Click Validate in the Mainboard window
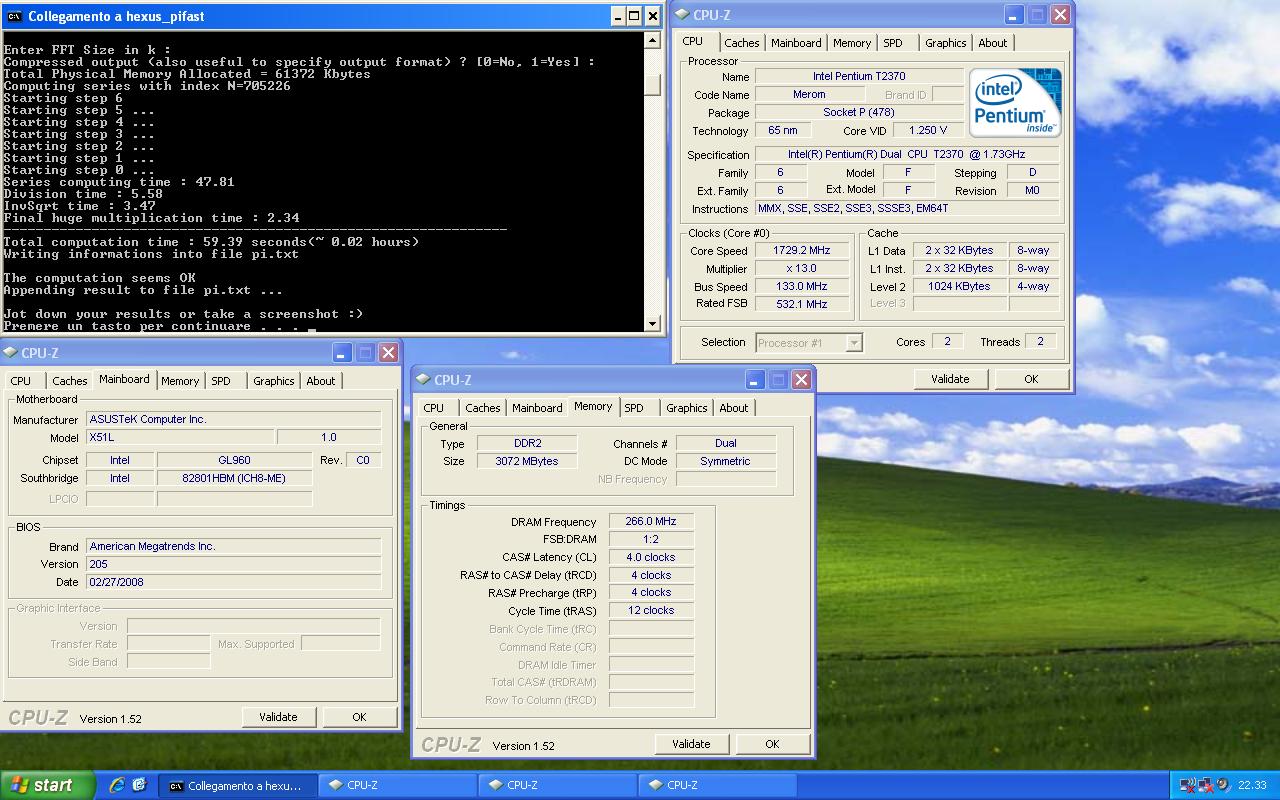The height and width of the screenshot is (800, 1280). point(278,717)
